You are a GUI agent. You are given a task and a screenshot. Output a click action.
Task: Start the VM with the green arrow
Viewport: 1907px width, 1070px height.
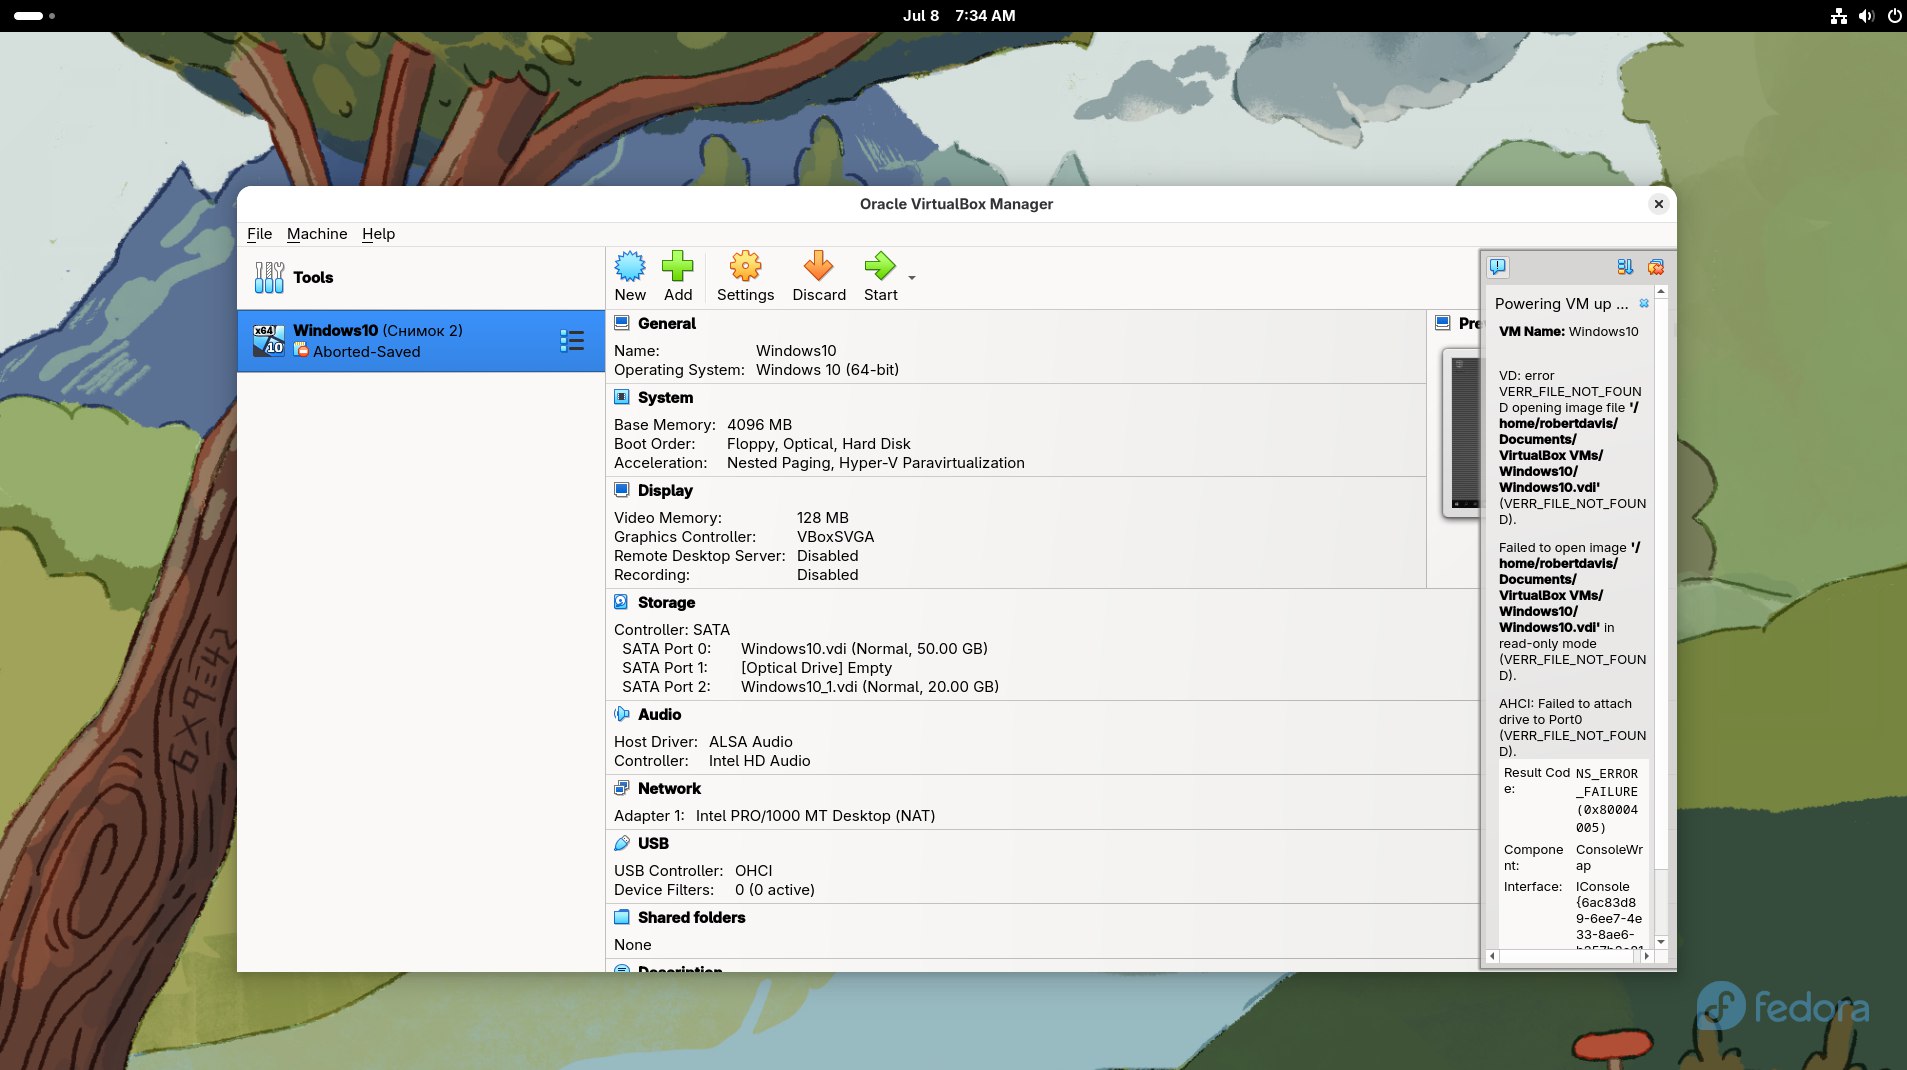pyautogui.click(x=880, y=266)
